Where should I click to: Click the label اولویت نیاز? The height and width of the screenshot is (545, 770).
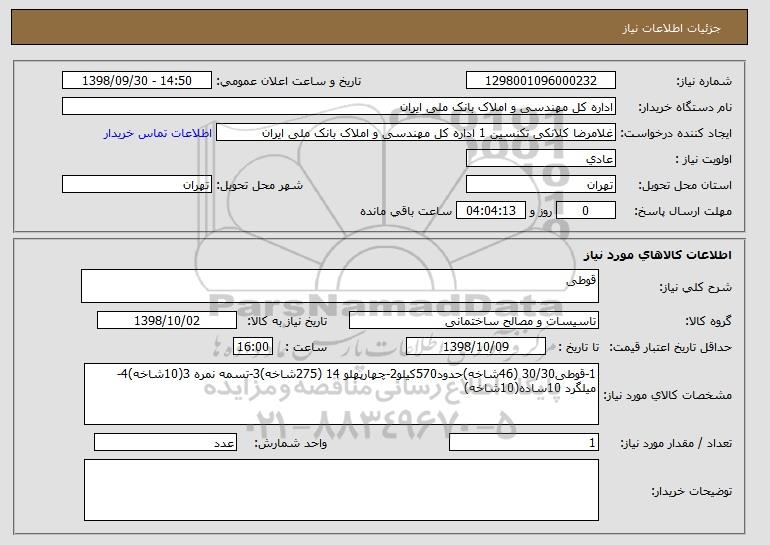pos(704,160)
